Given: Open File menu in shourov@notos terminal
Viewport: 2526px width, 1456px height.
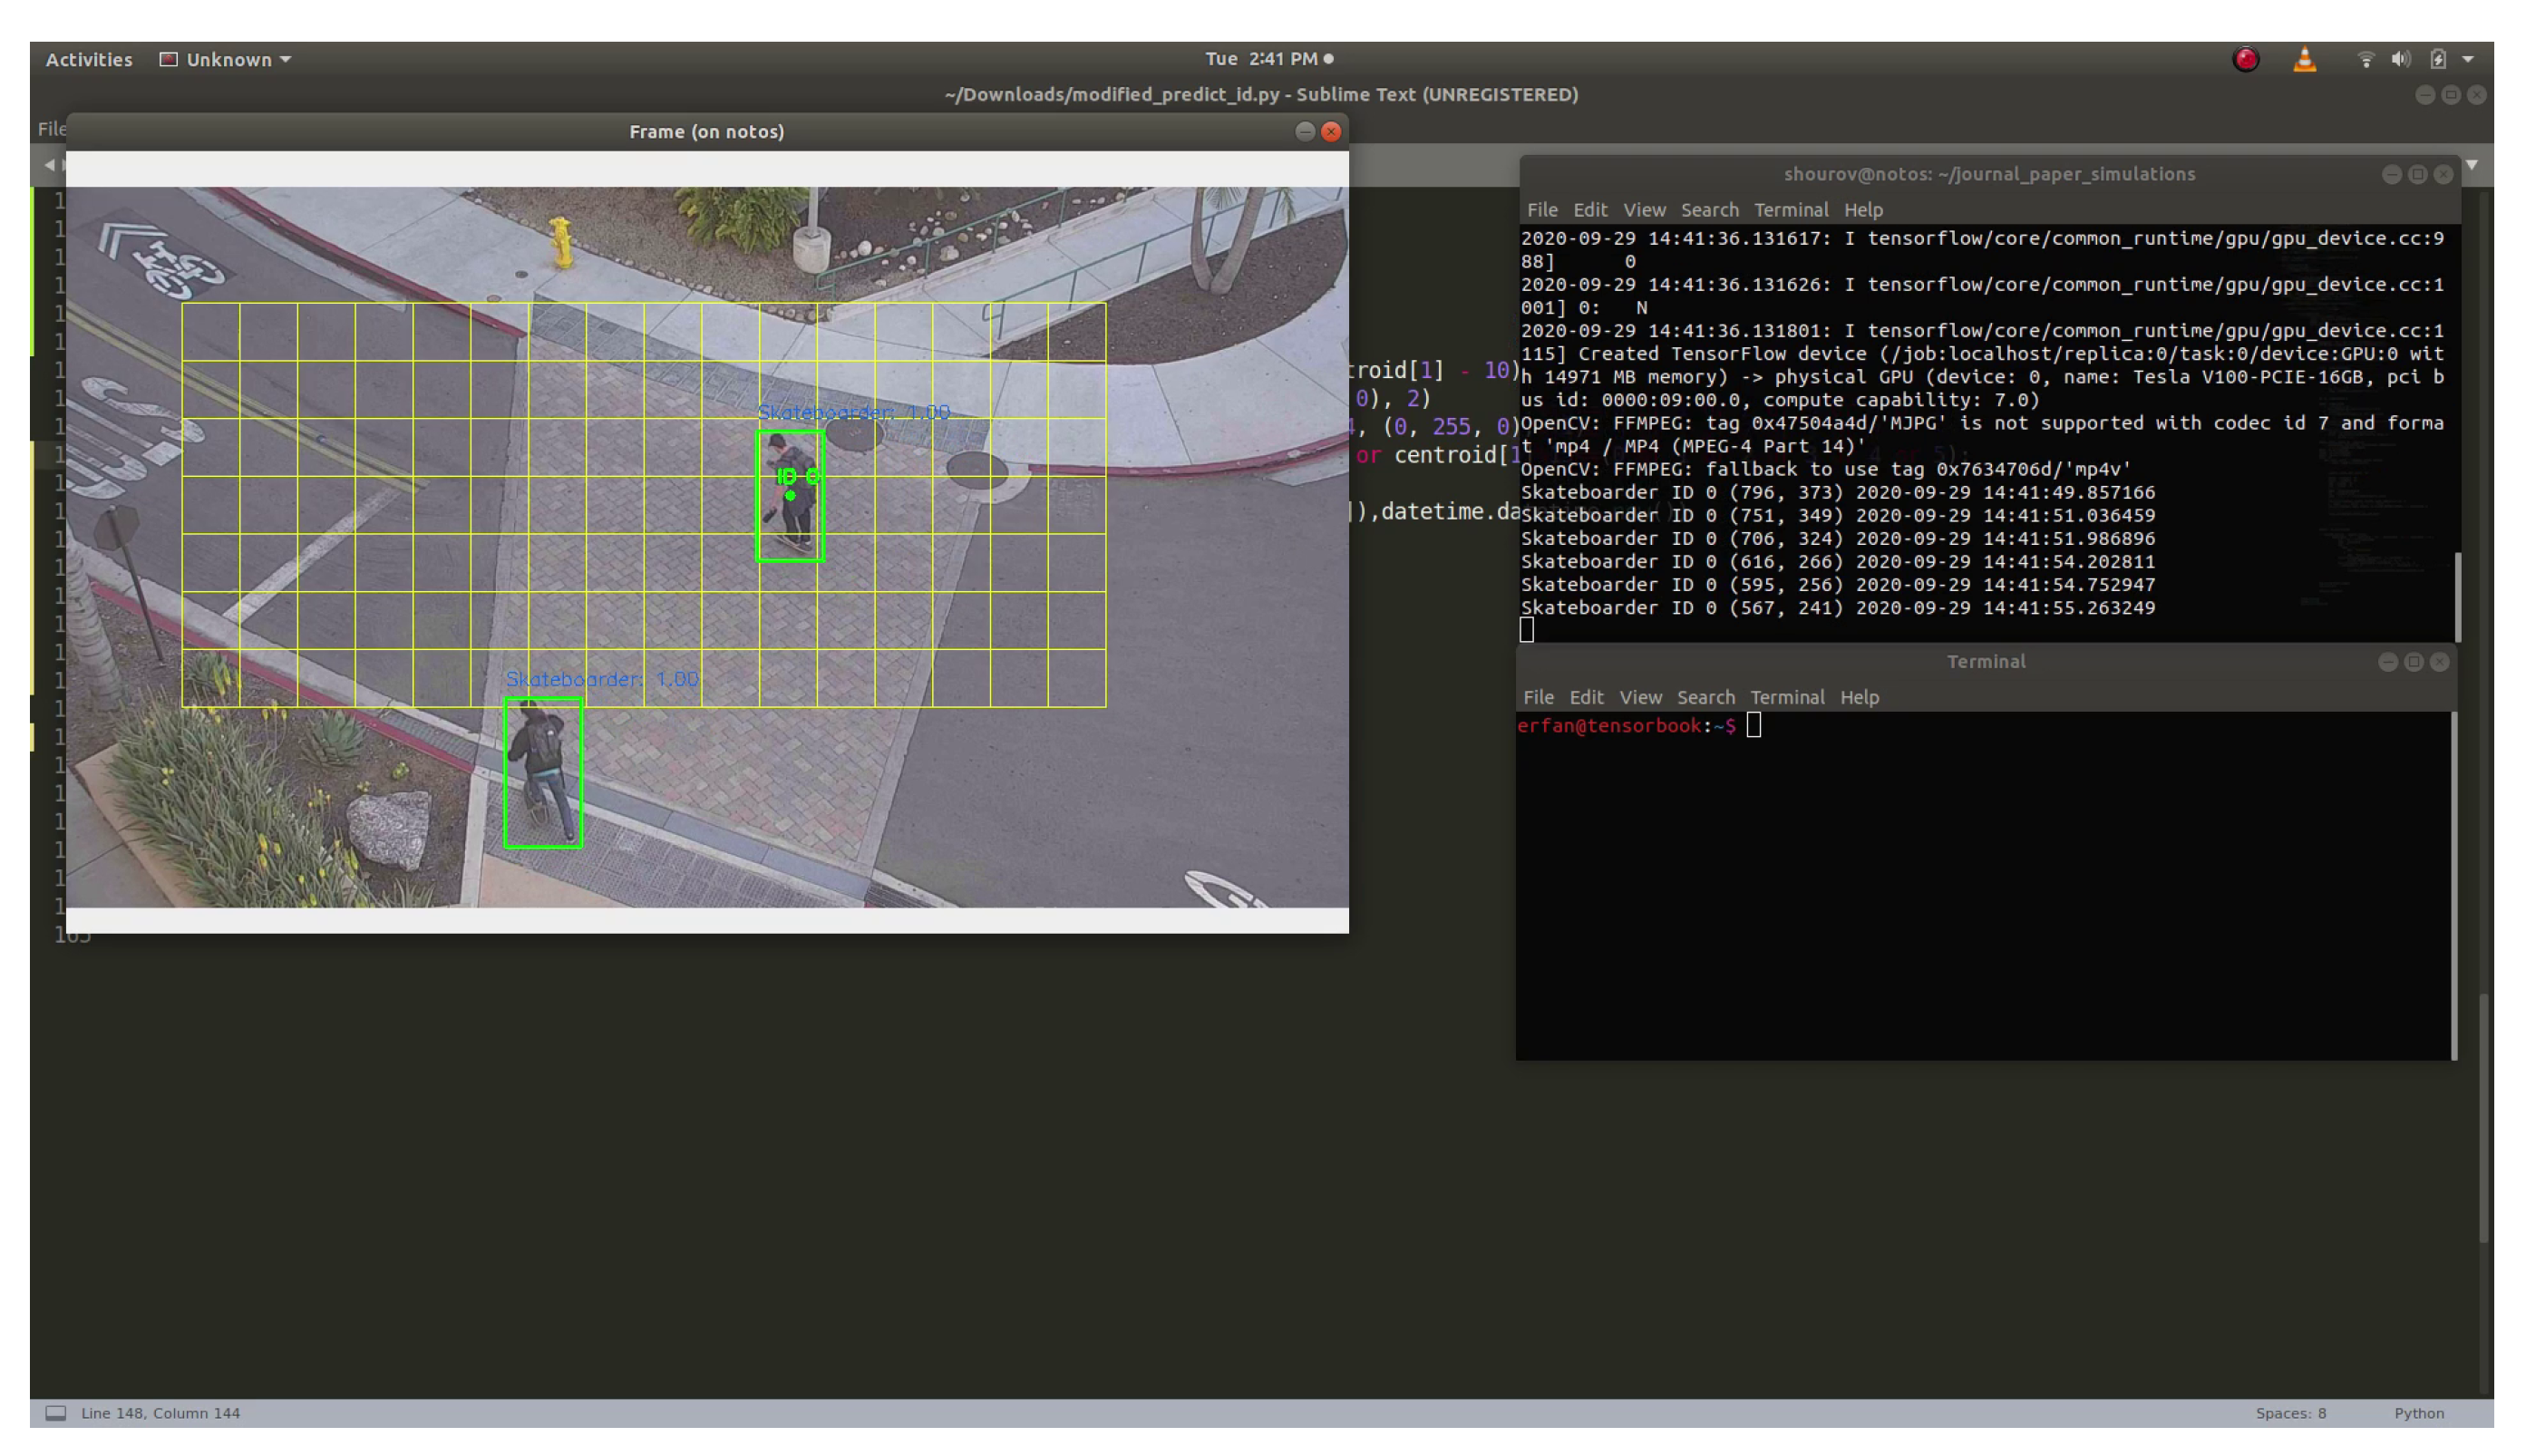Looking at the screenshot, I should coord(1541,210).
